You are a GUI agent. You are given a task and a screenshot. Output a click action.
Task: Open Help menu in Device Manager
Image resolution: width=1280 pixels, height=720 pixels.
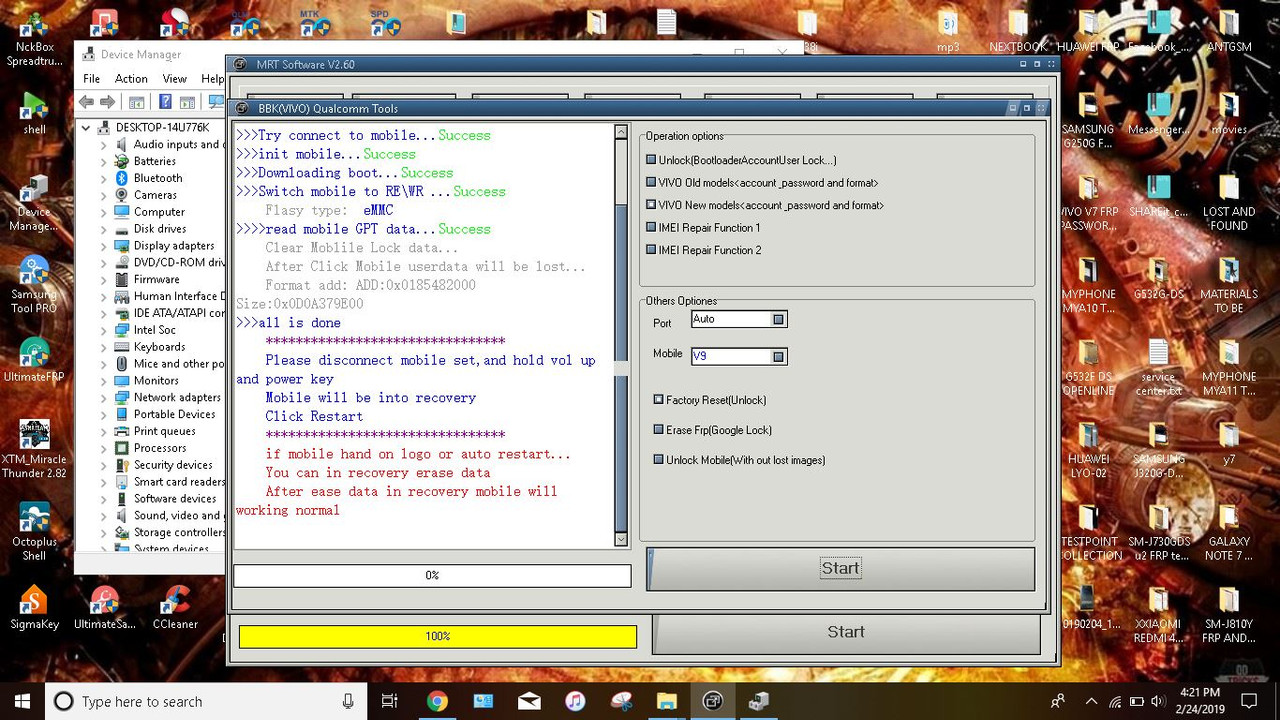click(212, 79)
